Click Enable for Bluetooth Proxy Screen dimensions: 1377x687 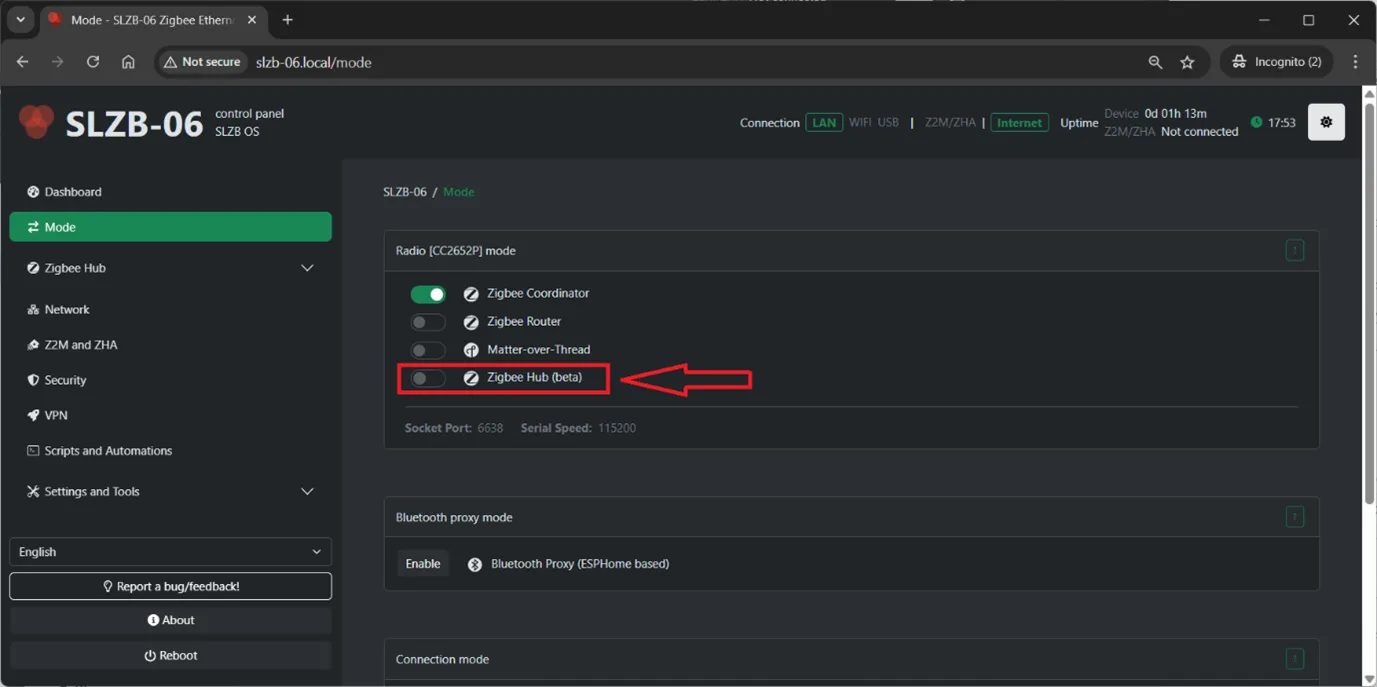tap(422, 564)
